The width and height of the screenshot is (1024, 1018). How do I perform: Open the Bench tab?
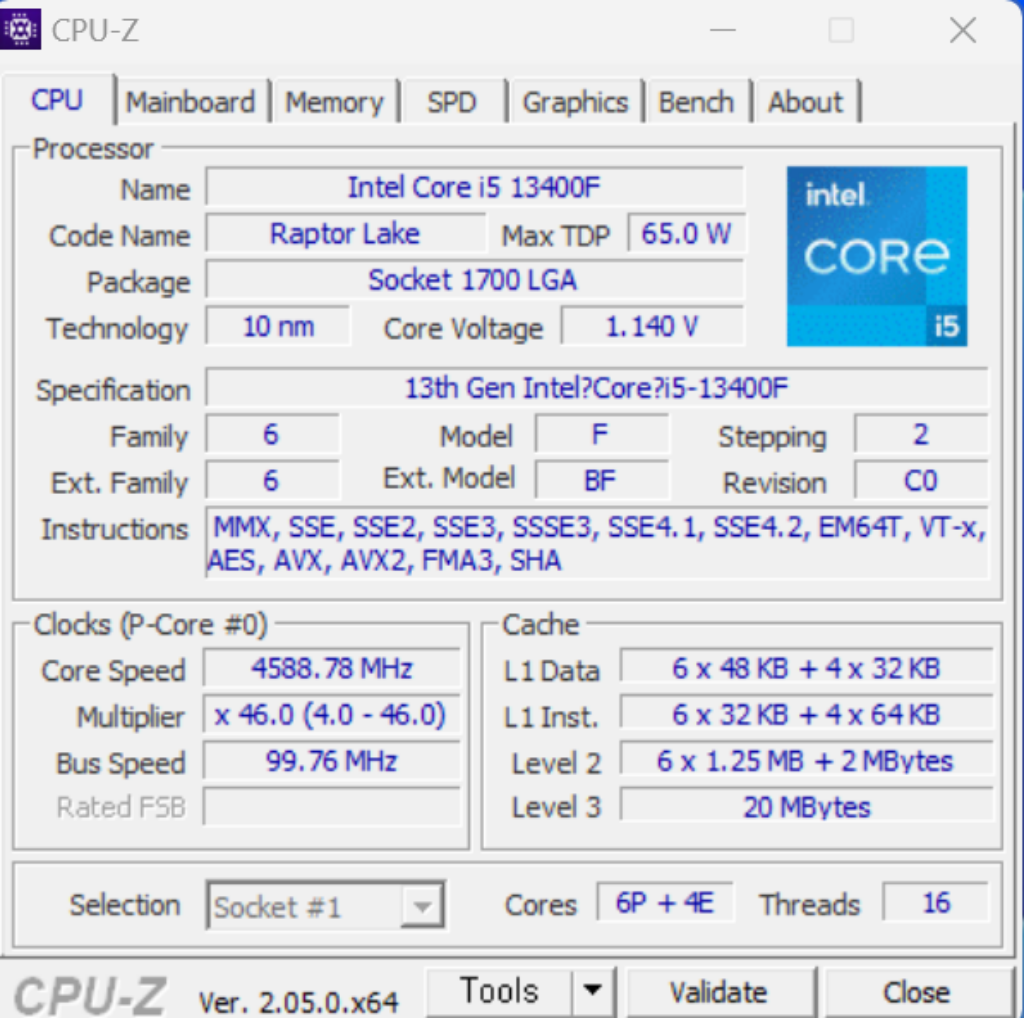click(696, 102)
